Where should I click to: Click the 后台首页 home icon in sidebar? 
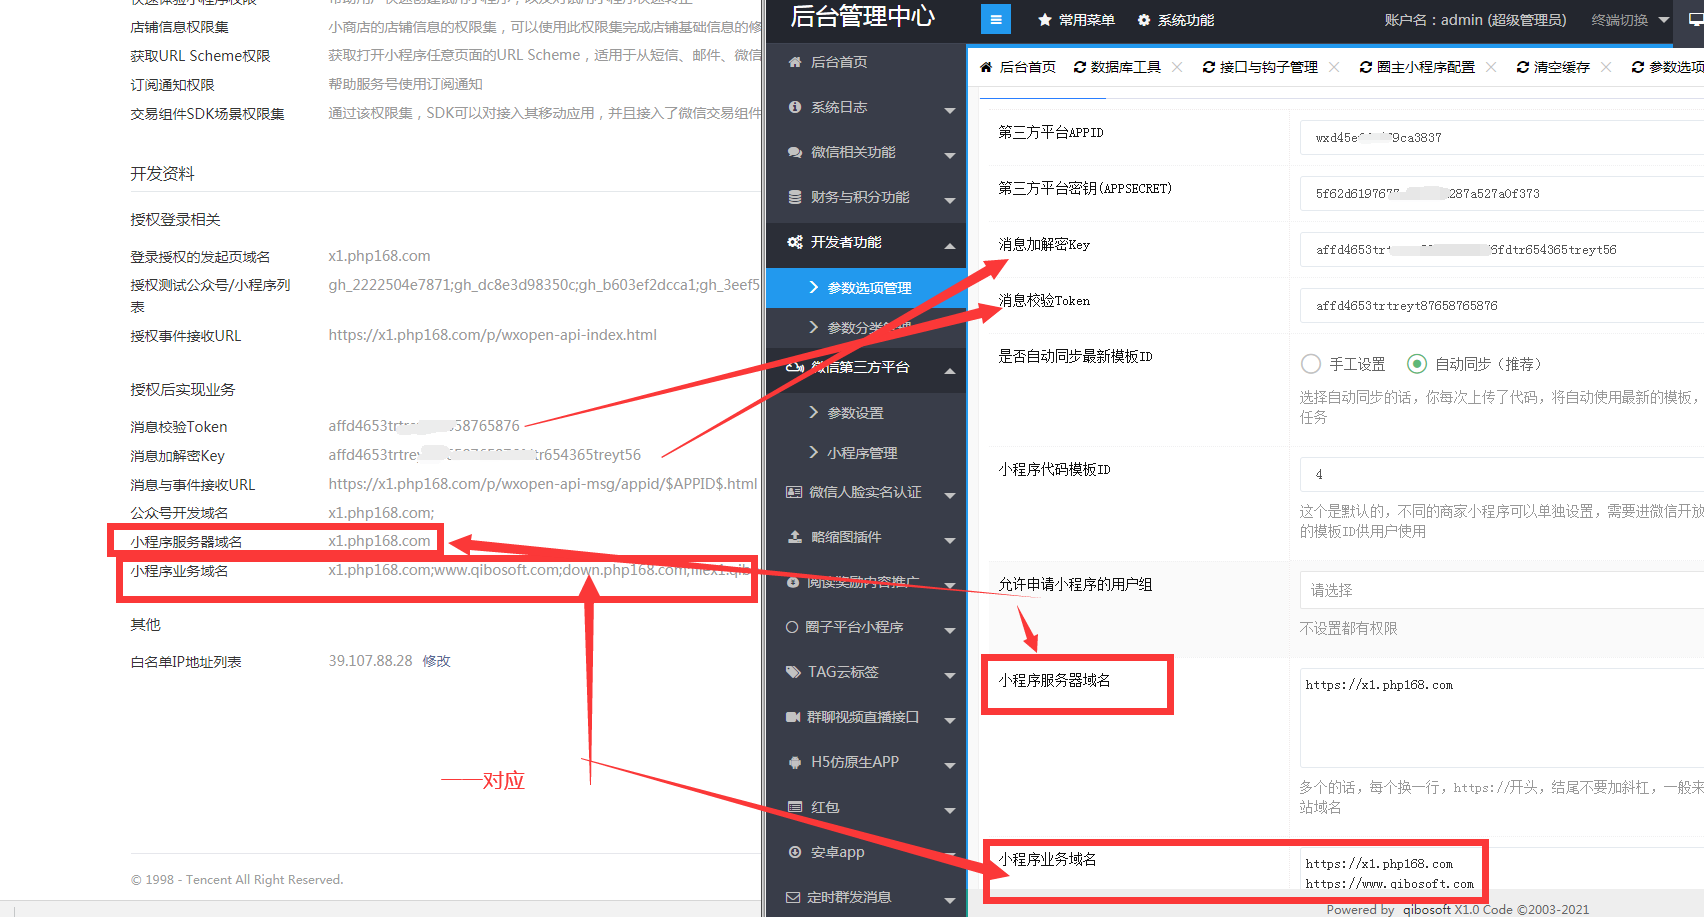pos(795,62)
